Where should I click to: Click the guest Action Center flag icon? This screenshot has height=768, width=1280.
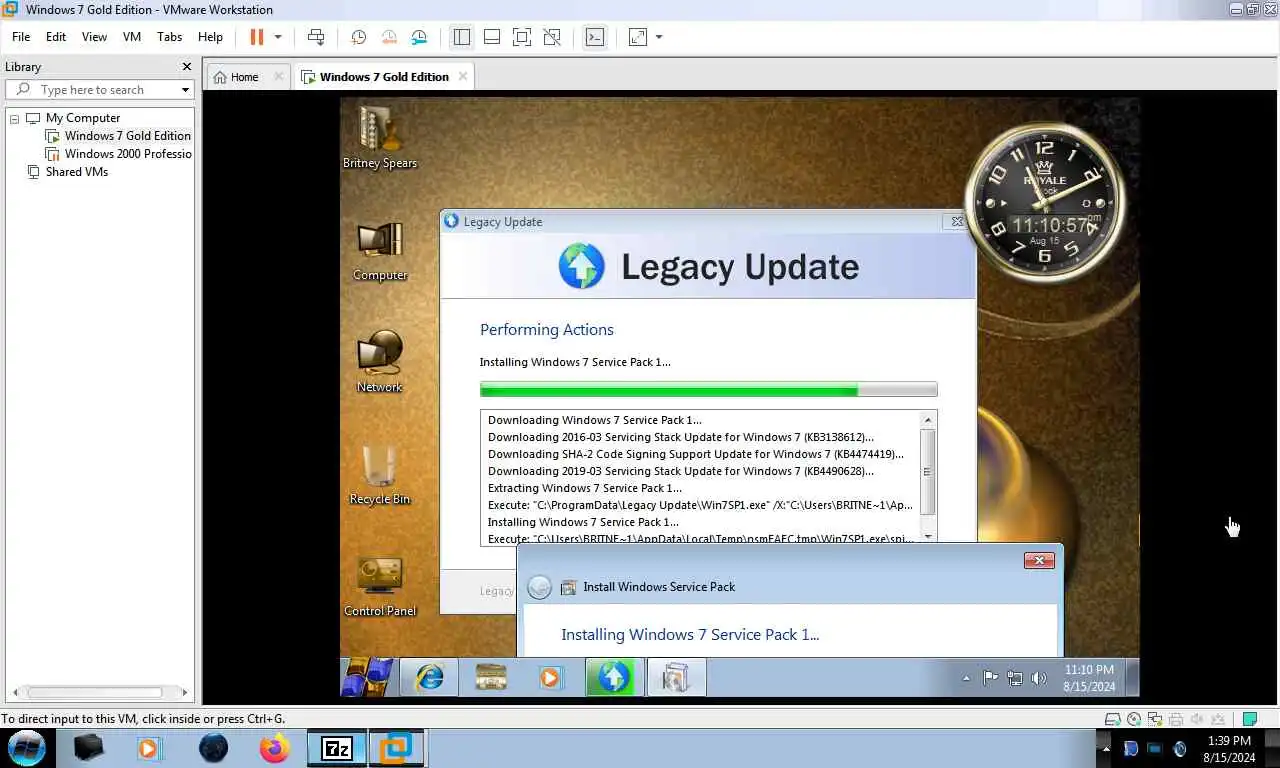coord(990,678)
